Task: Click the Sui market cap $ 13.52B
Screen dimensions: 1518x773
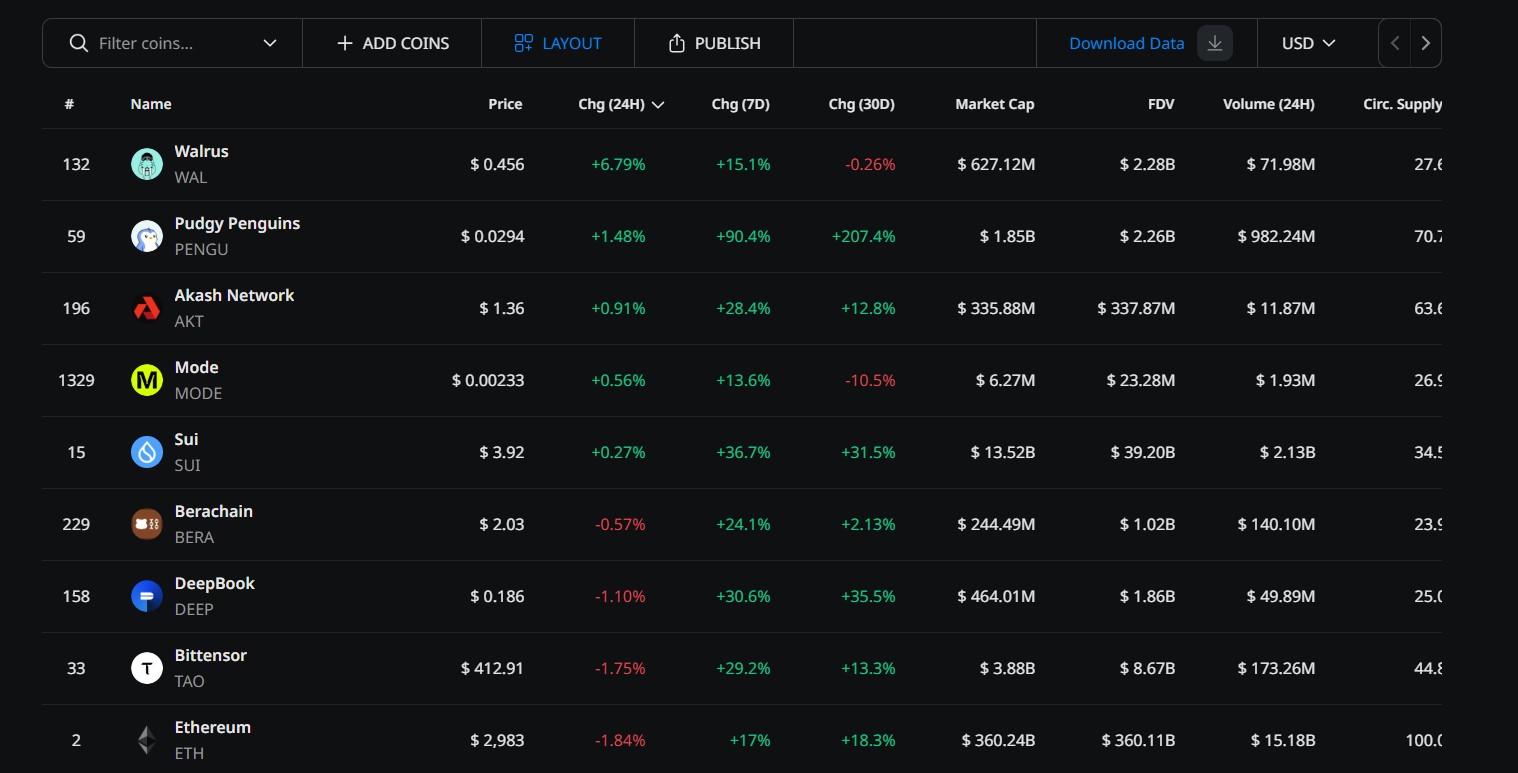Action: (1003, 452)
